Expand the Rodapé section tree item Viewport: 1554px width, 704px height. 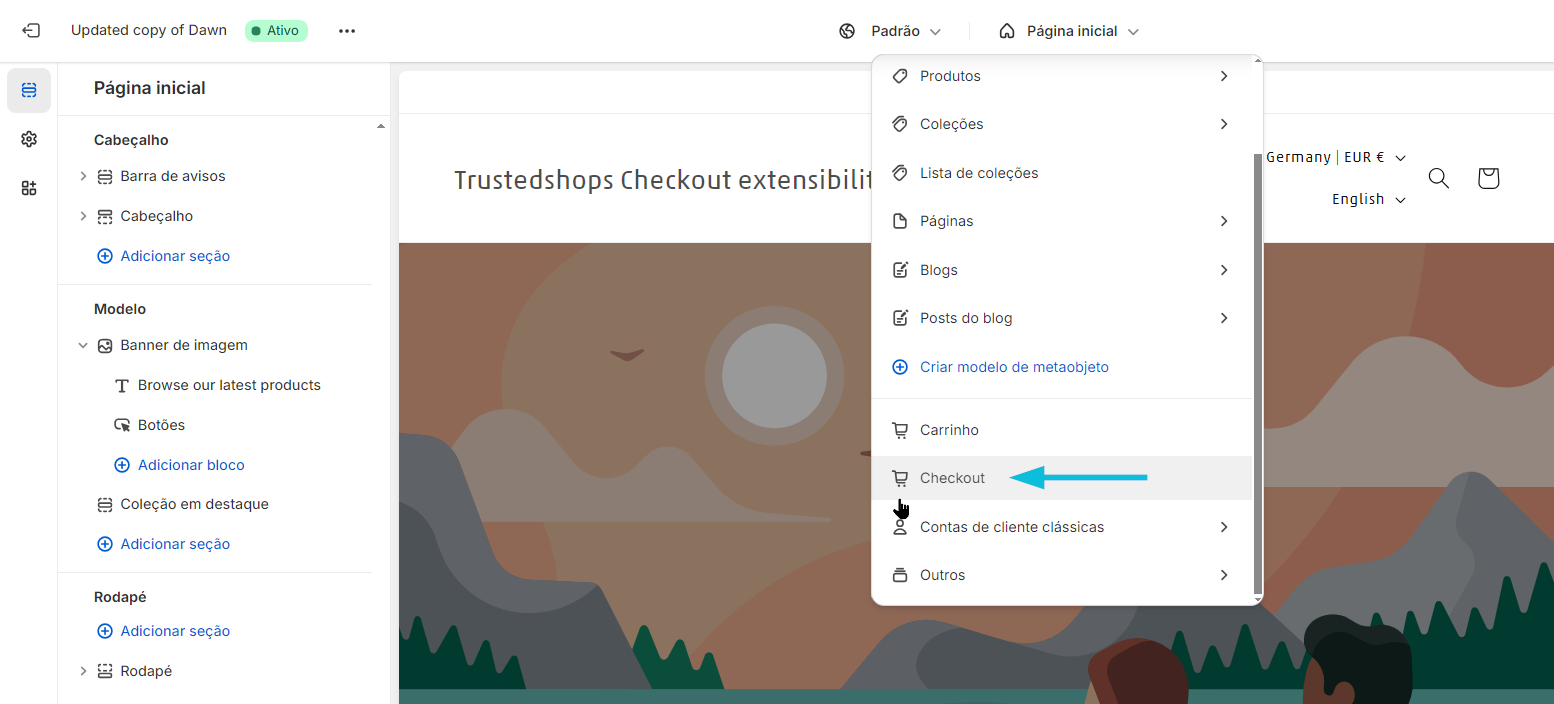coord(83,671)
